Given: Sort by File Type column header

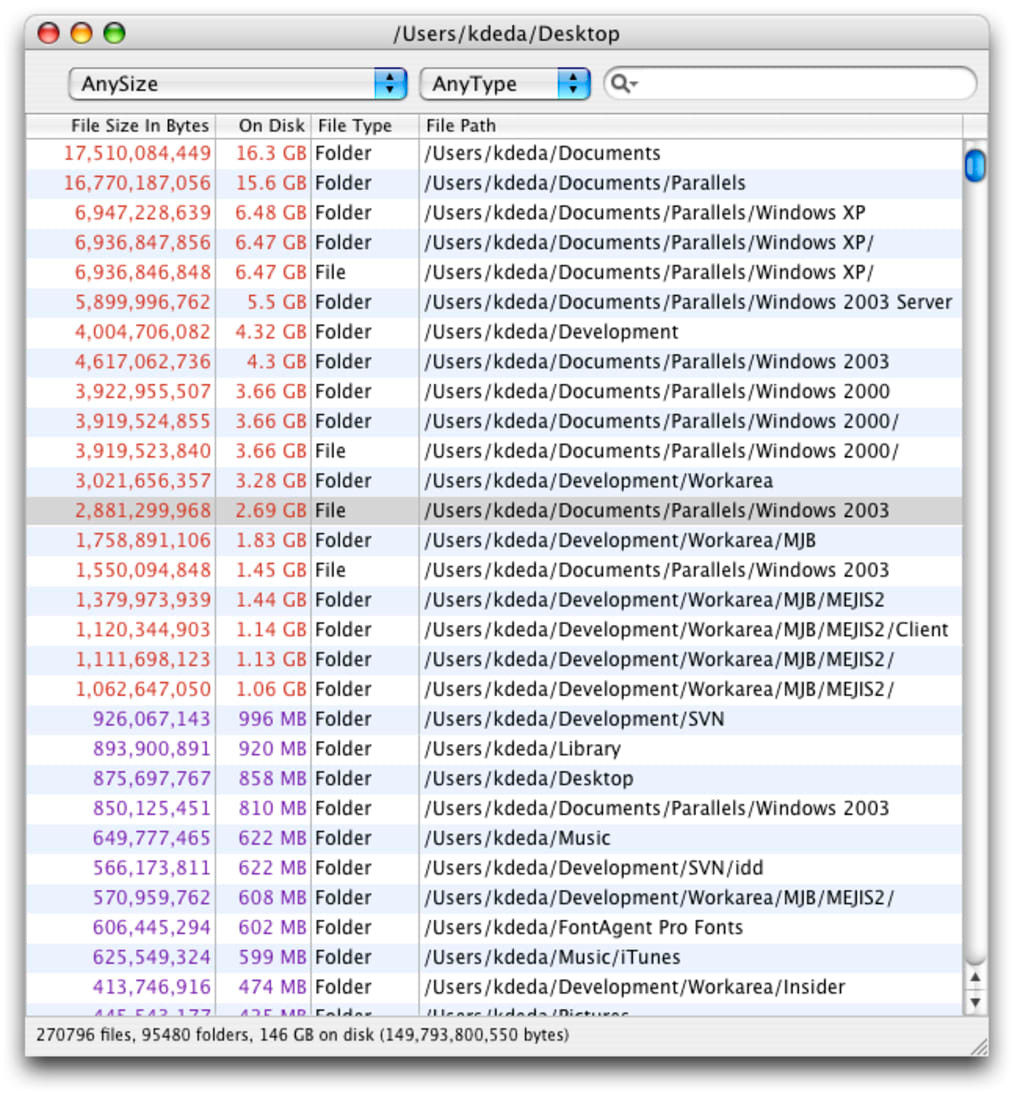Looking at the screenshot, I should coord(365,126).
